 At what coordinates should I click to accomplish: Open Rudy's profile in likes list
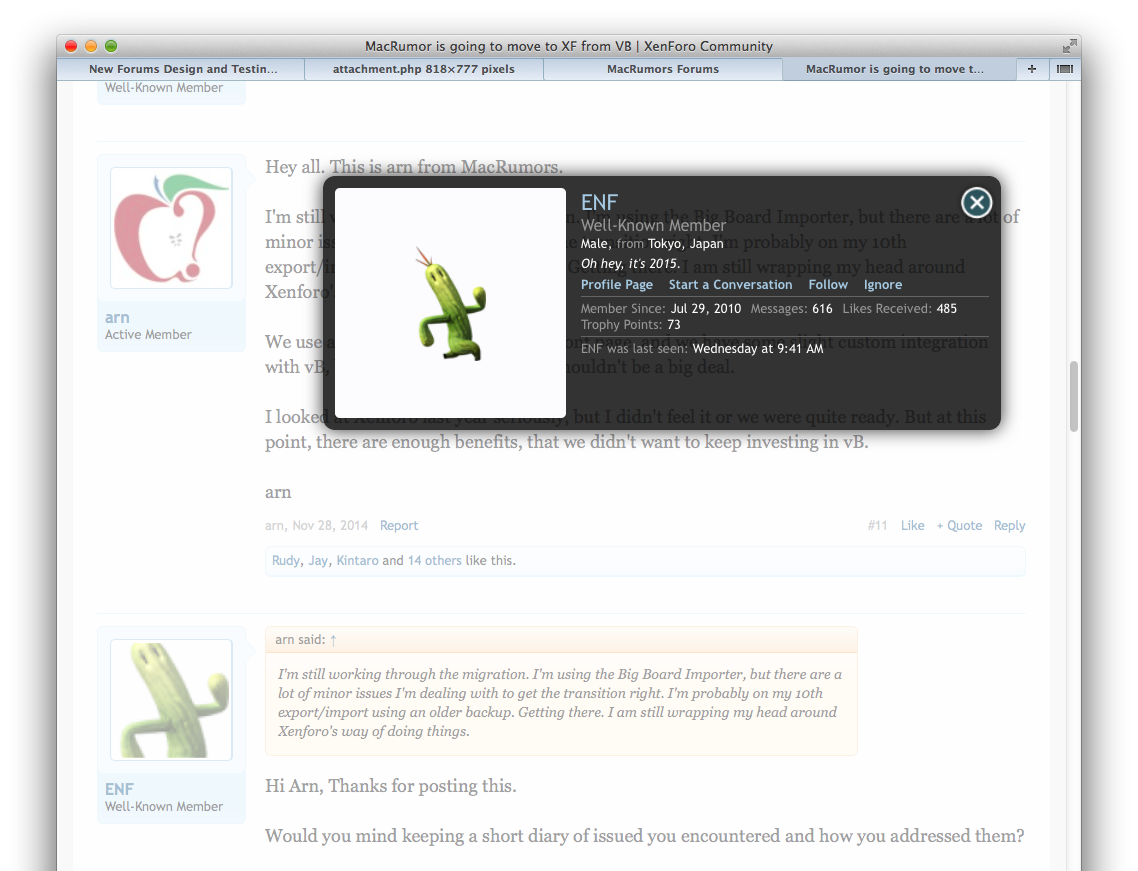point(286,560)
